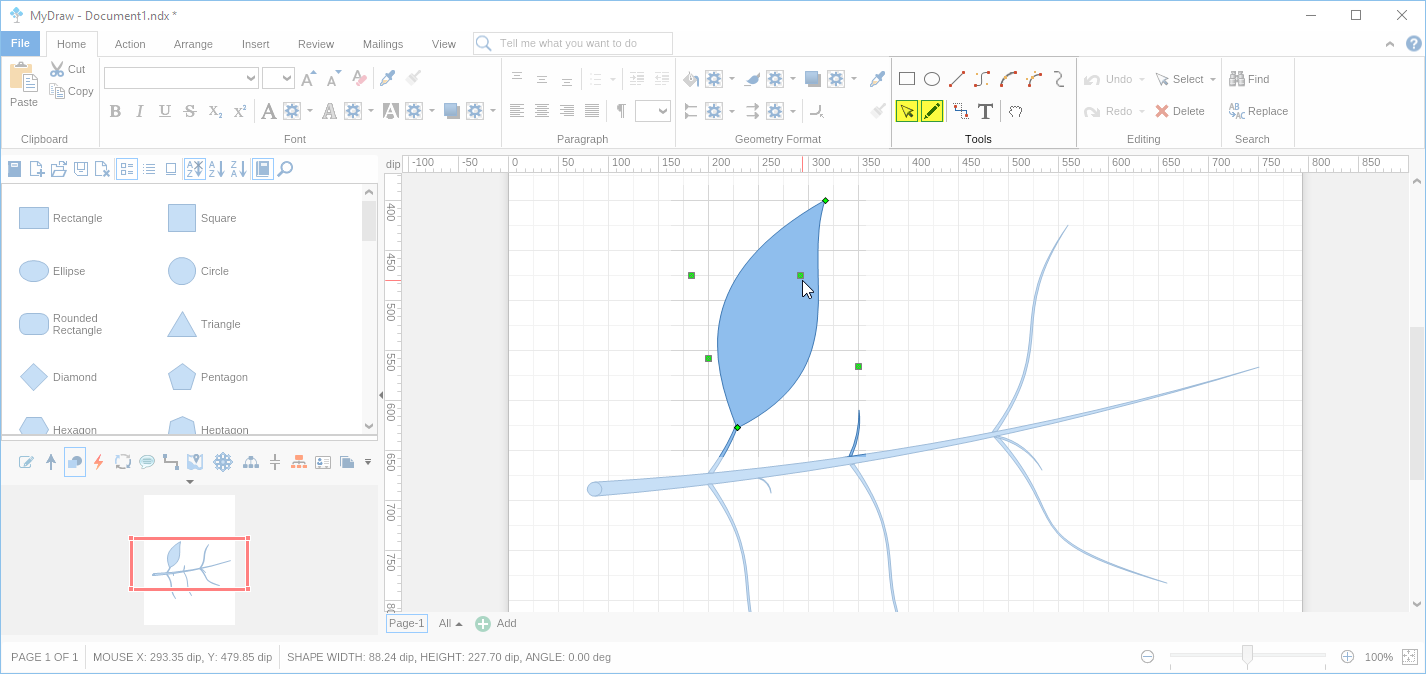Expand geometry fill options dropdown arrow
Screen dimensions: 1426x674
732,79
